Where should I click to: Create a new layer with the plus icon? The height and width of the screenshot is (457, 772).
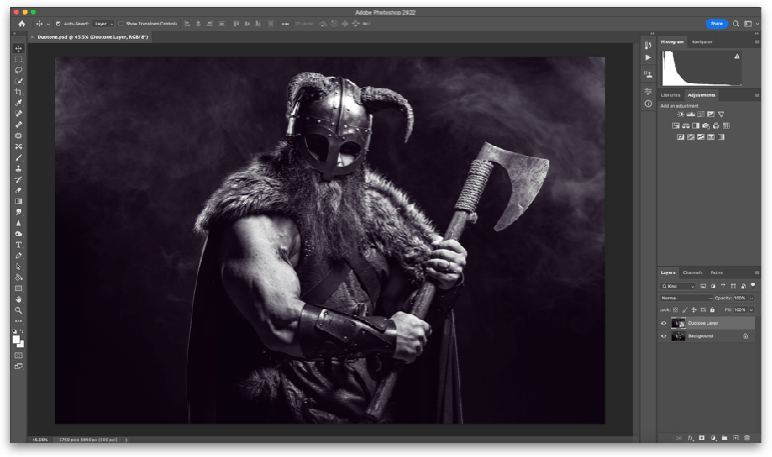735,437
